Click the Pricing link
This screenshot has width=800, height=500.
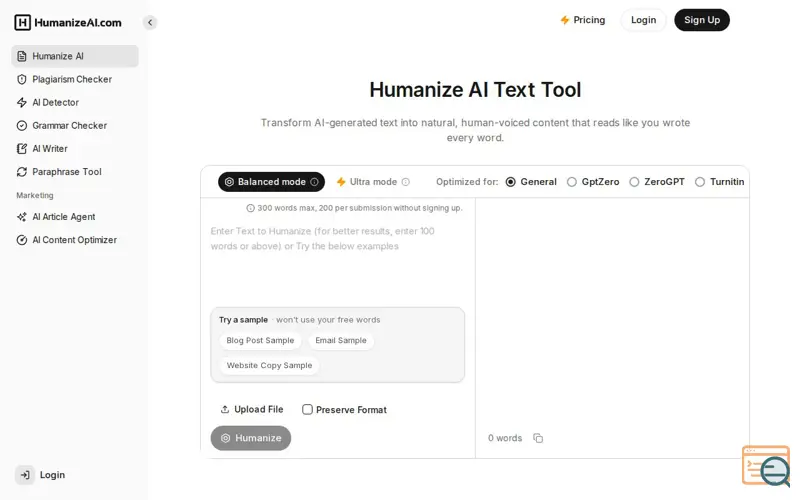click(x=583, y=20)
